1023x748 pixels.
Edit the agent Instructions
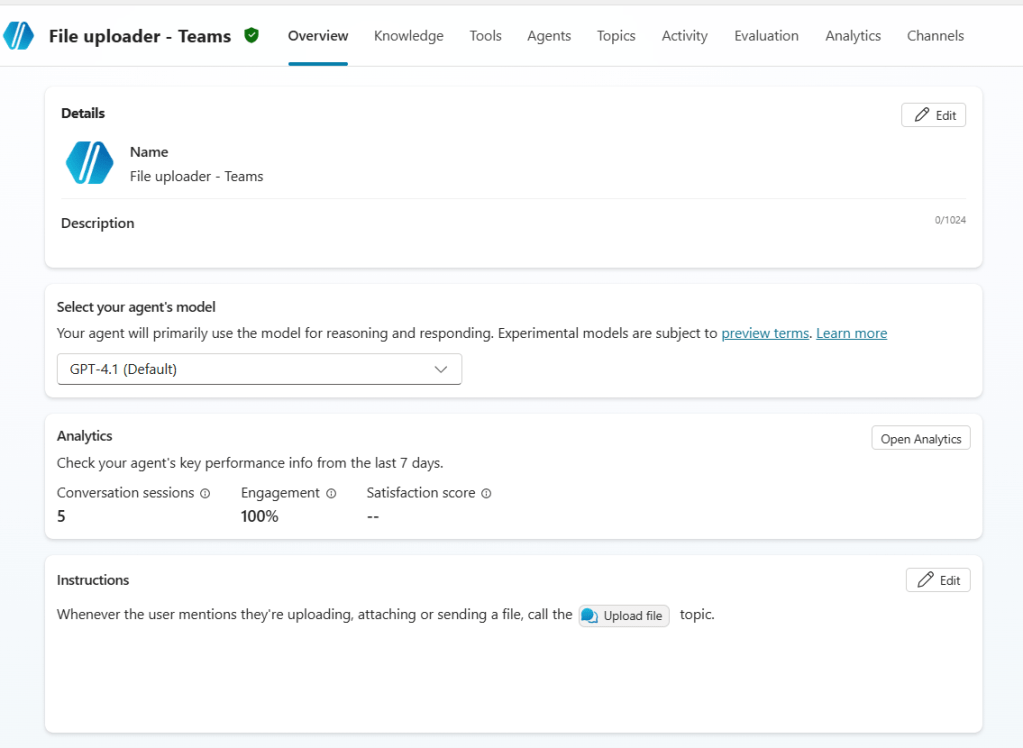937,580
